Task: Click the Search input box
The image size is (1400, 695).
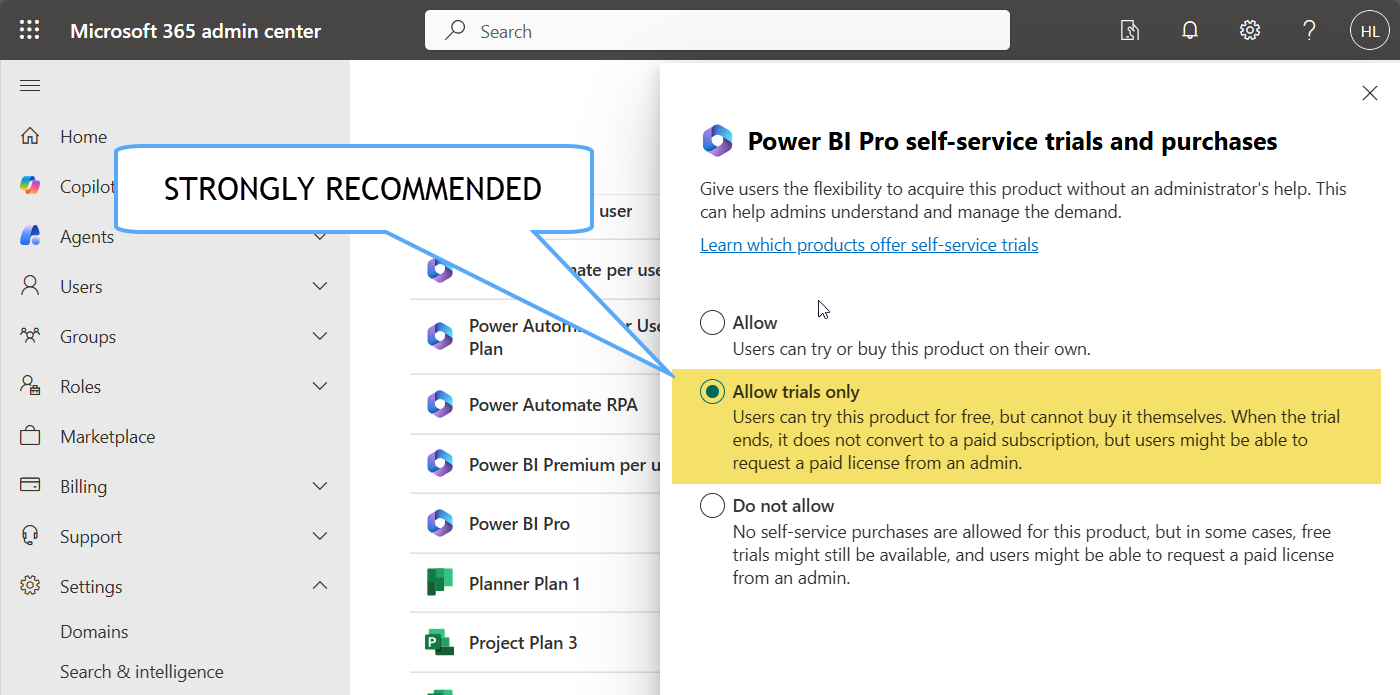Action: click(717, 30)
